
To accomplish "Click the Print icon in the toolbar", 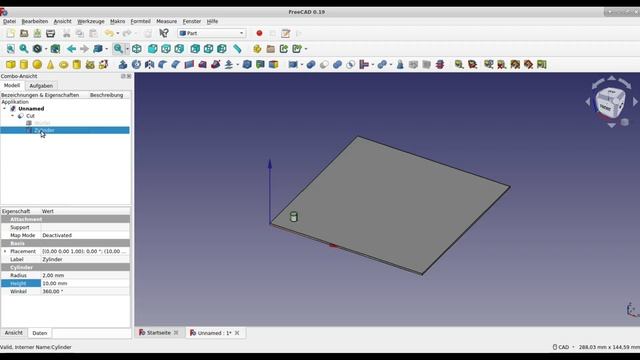I will (51, 33).
